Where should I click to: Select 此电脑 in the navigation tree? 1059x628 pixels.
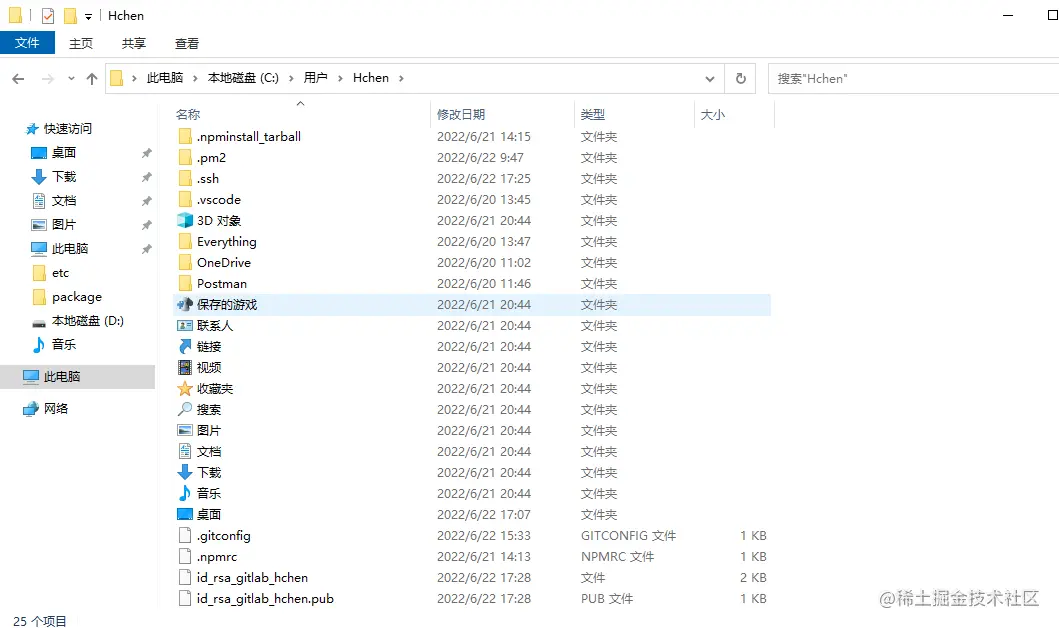click(78, 377)
